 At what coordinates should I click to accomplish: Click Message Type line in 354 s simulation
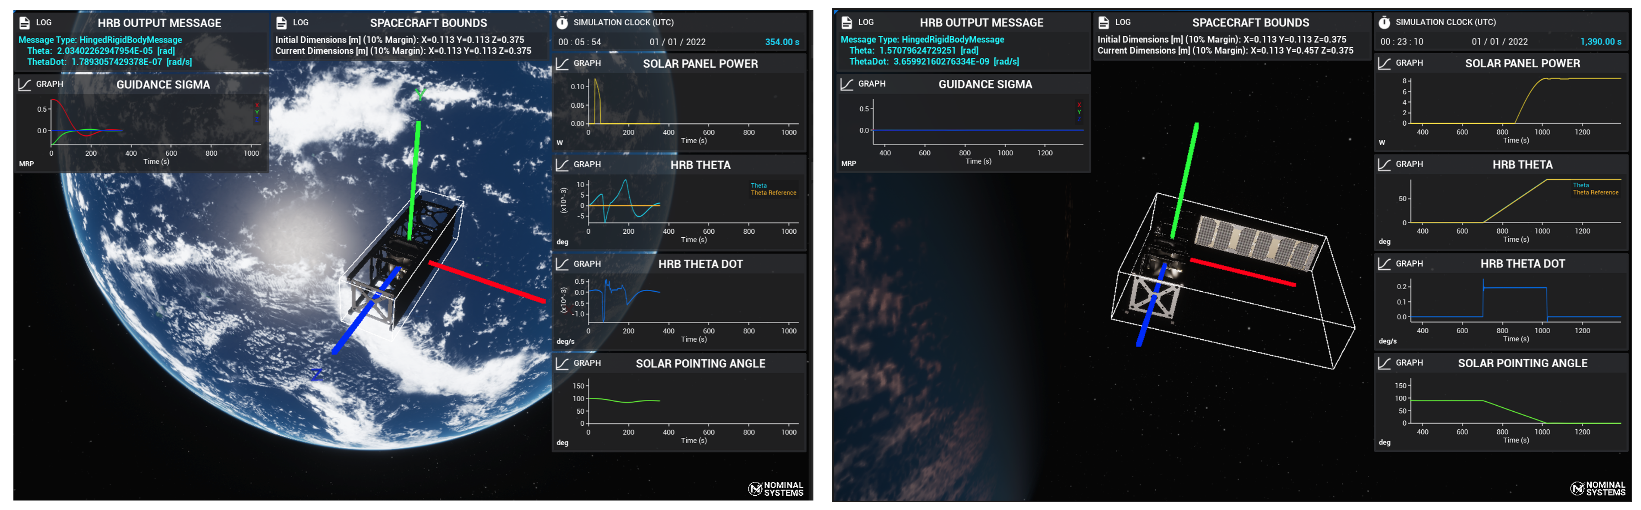point(100,40)
